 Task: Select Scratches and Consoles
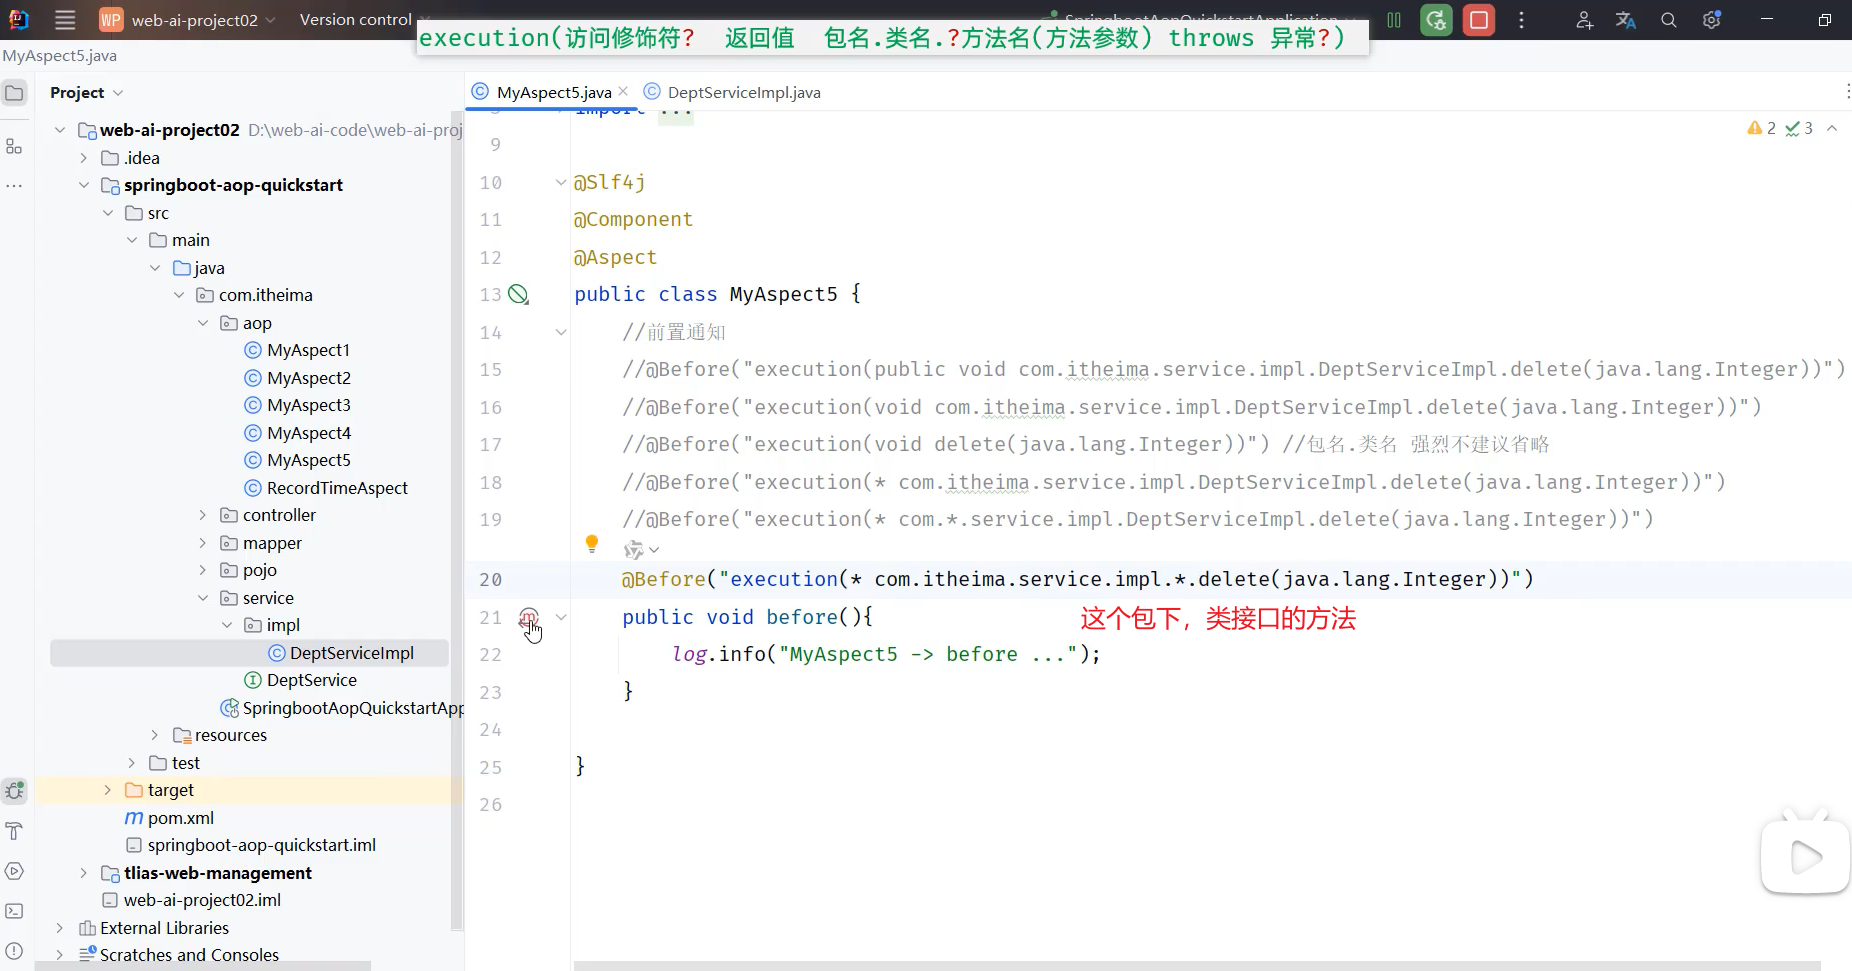[178, 955]
